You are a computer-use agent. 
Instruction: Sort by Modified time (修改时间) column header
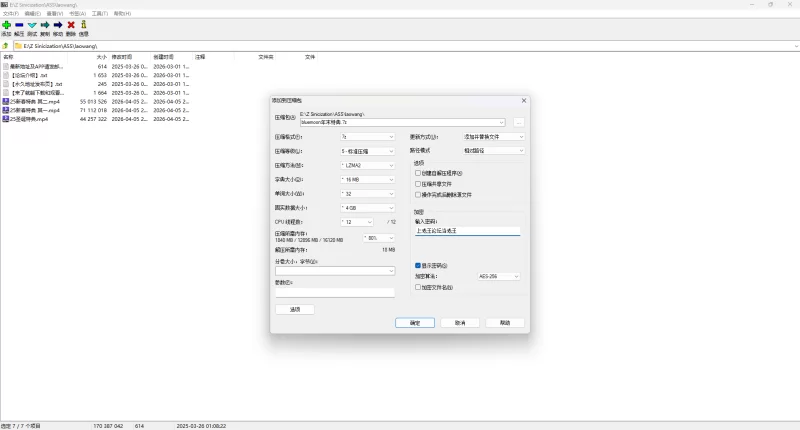[x=122, y=57]
